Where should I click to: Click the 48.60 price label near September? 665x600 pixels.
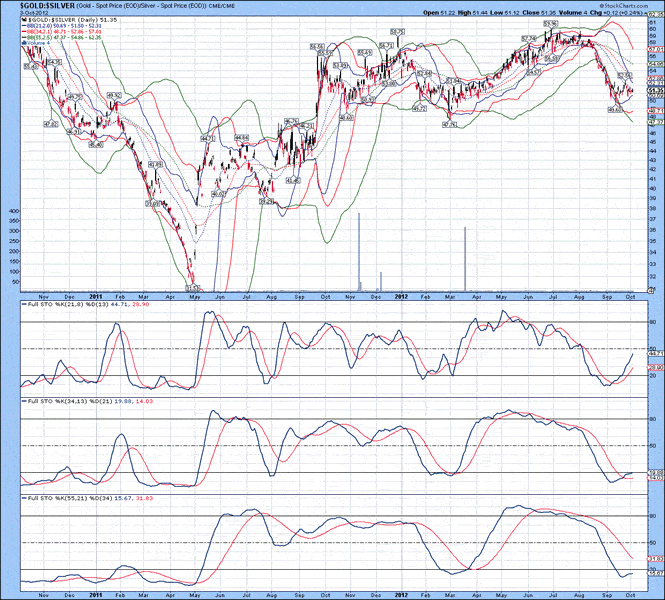coord(615,109)
